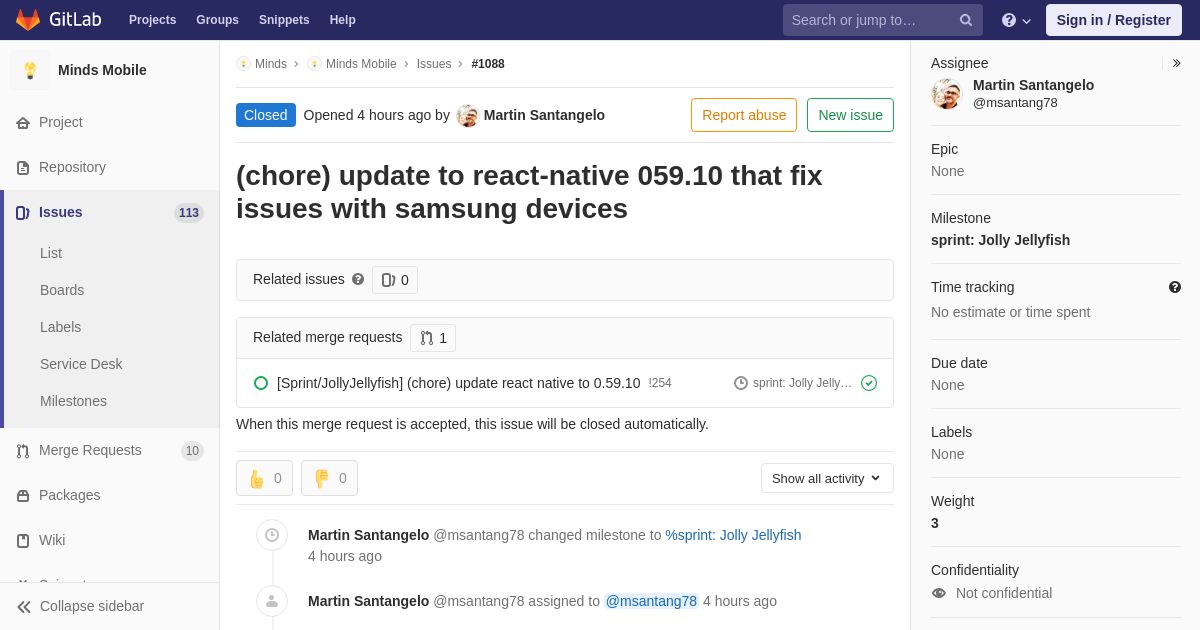The height and width of the screenshot is (630, 1200).
Task: Open Milestones in sidebar
Action: tap(73, 401)
